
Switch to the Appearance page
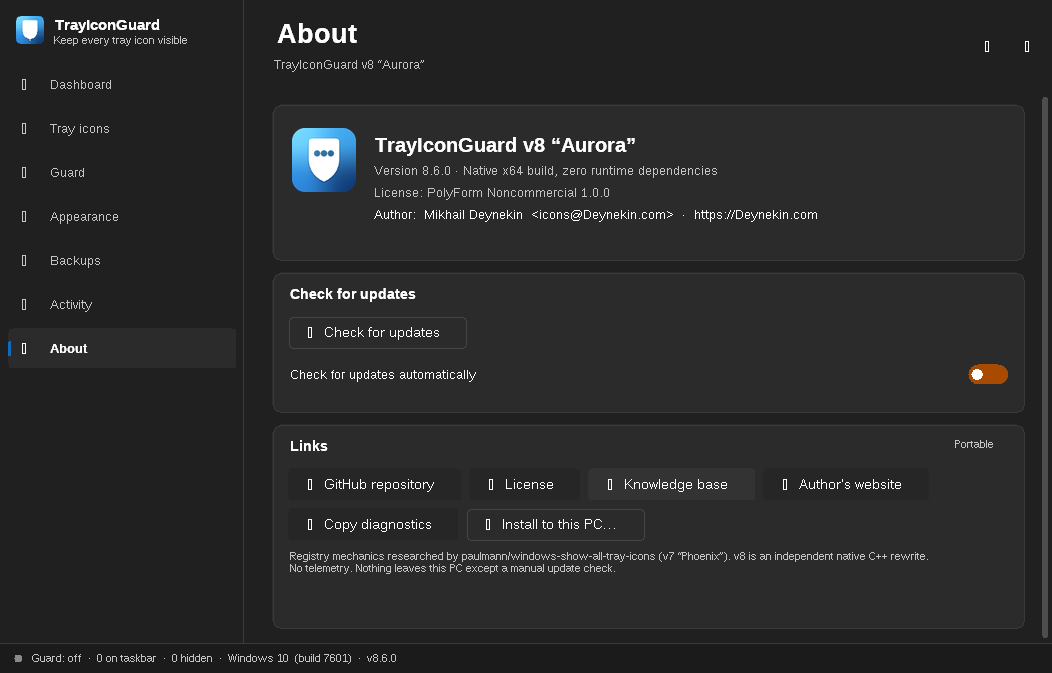(121, 217)
